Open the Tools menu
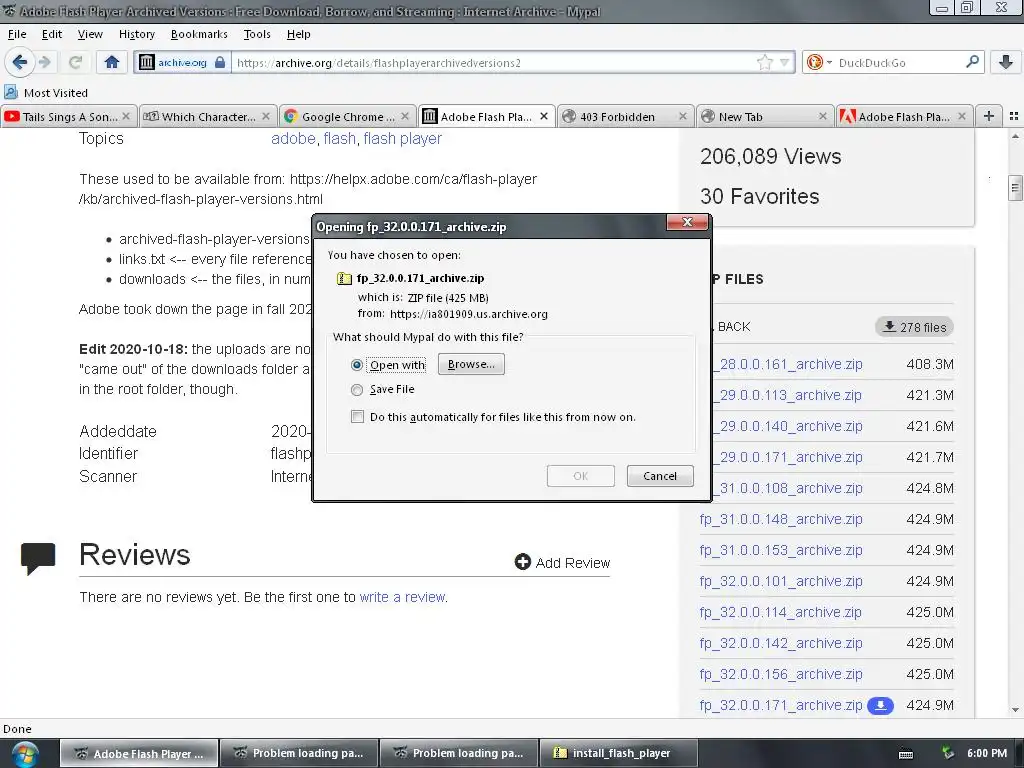Viewport: 1024px width, 768px height. (x=257, y=34)
